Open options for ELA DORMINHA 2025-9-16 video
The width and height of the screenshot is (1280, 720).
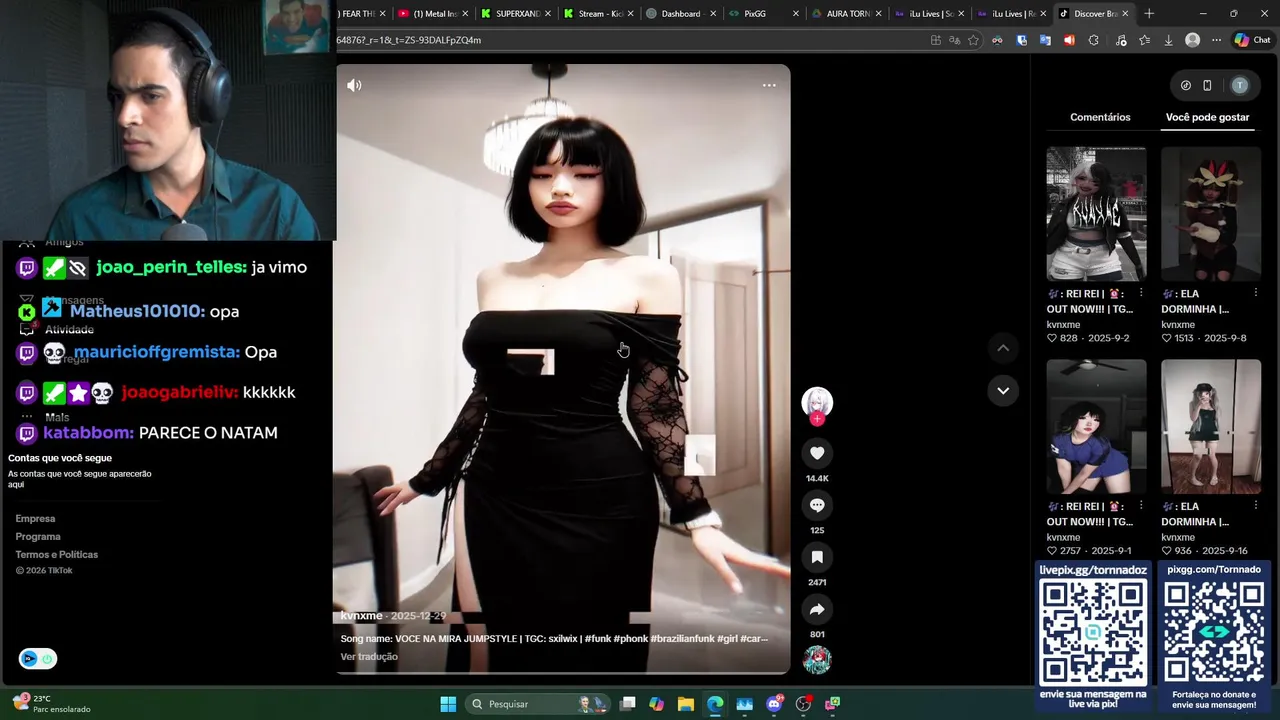coord(1255,506)
